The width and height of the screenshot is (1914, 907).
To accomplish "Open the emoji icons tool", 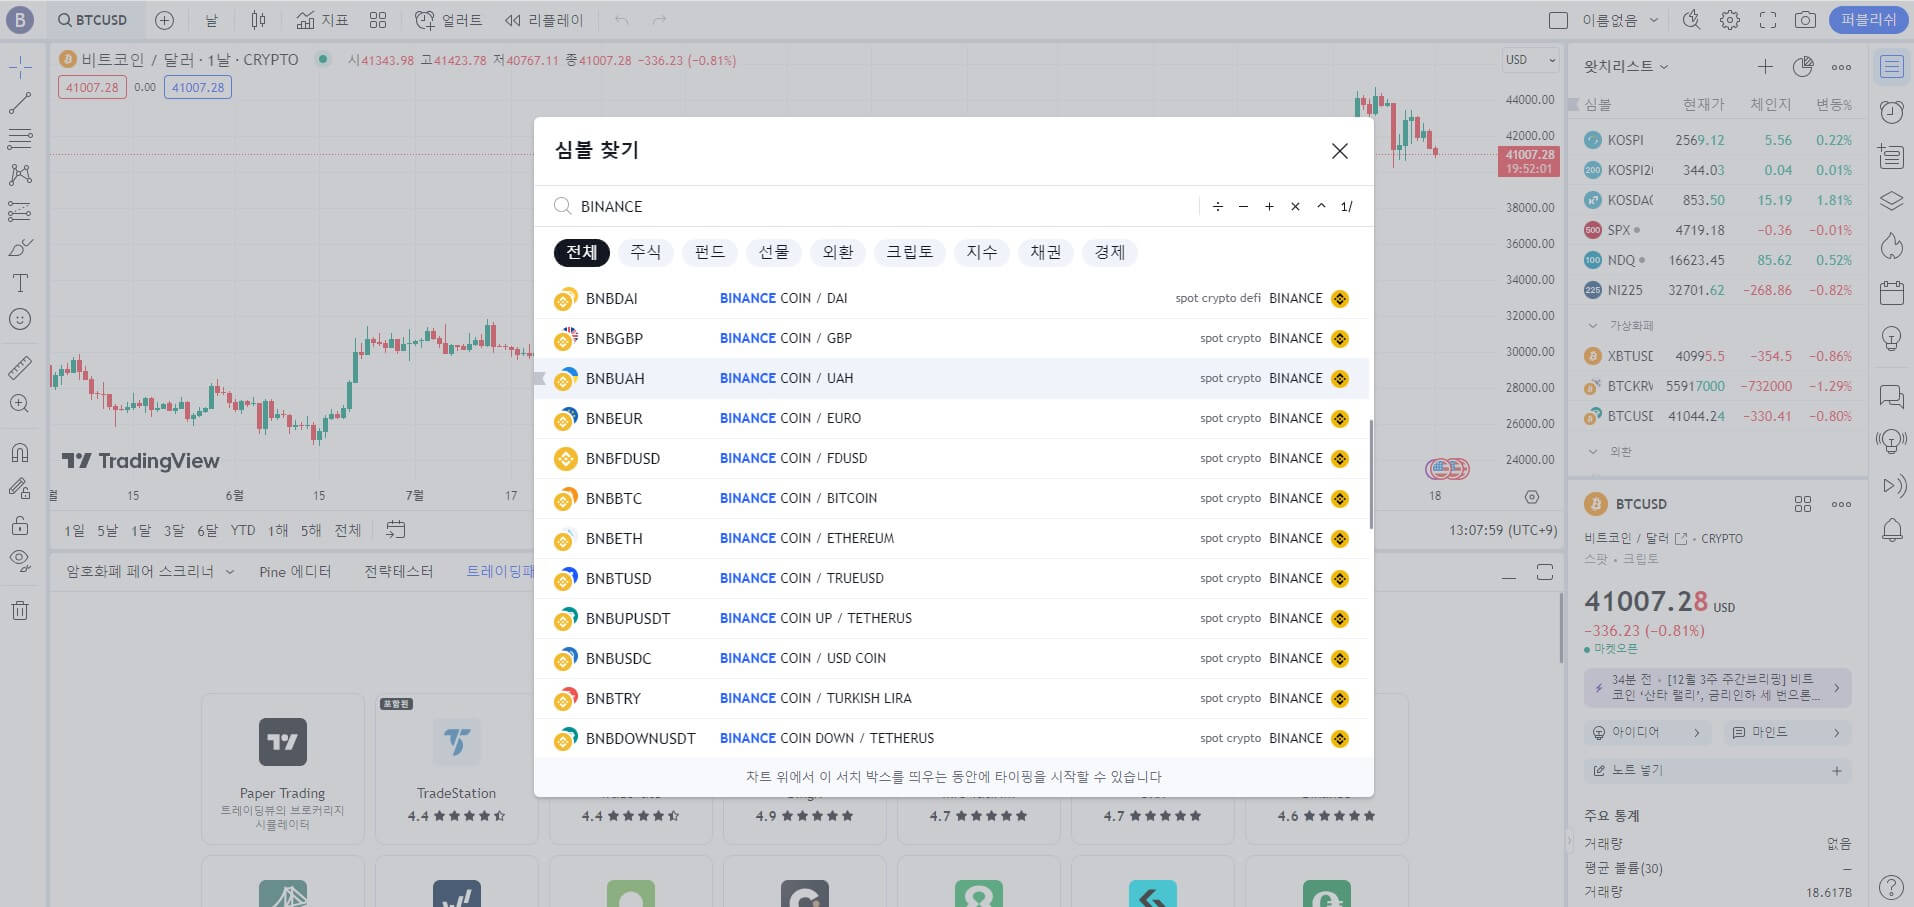I will (20, 319).
